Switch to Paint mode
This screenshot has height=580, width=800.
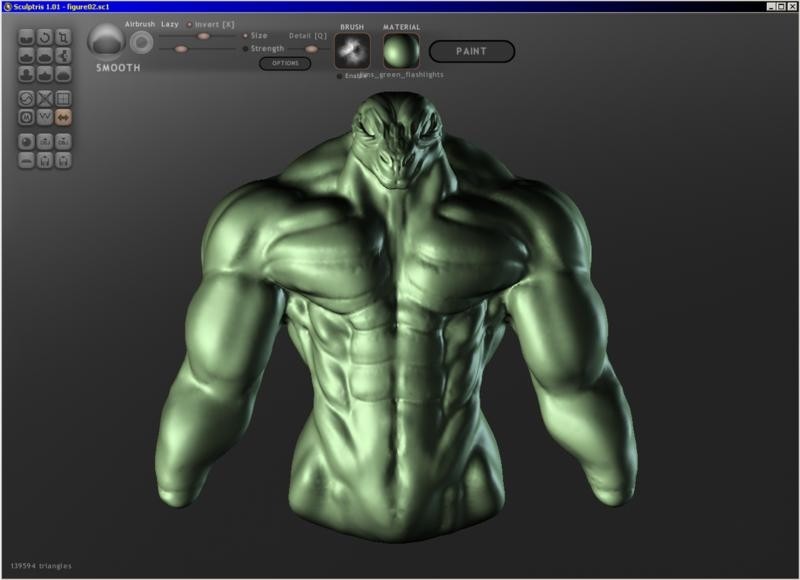[x=471, y=51]
